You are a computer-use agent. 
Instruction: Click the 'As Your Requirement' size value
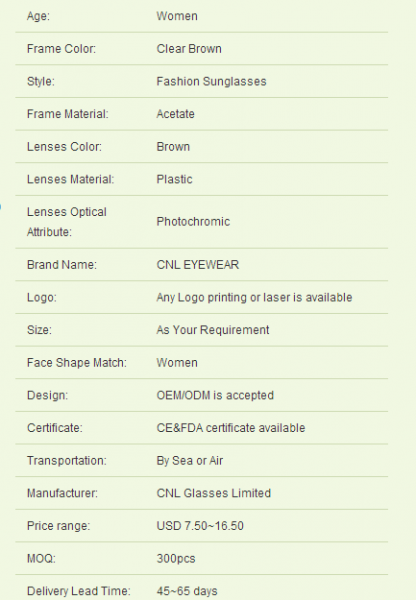tap(213, 330)
